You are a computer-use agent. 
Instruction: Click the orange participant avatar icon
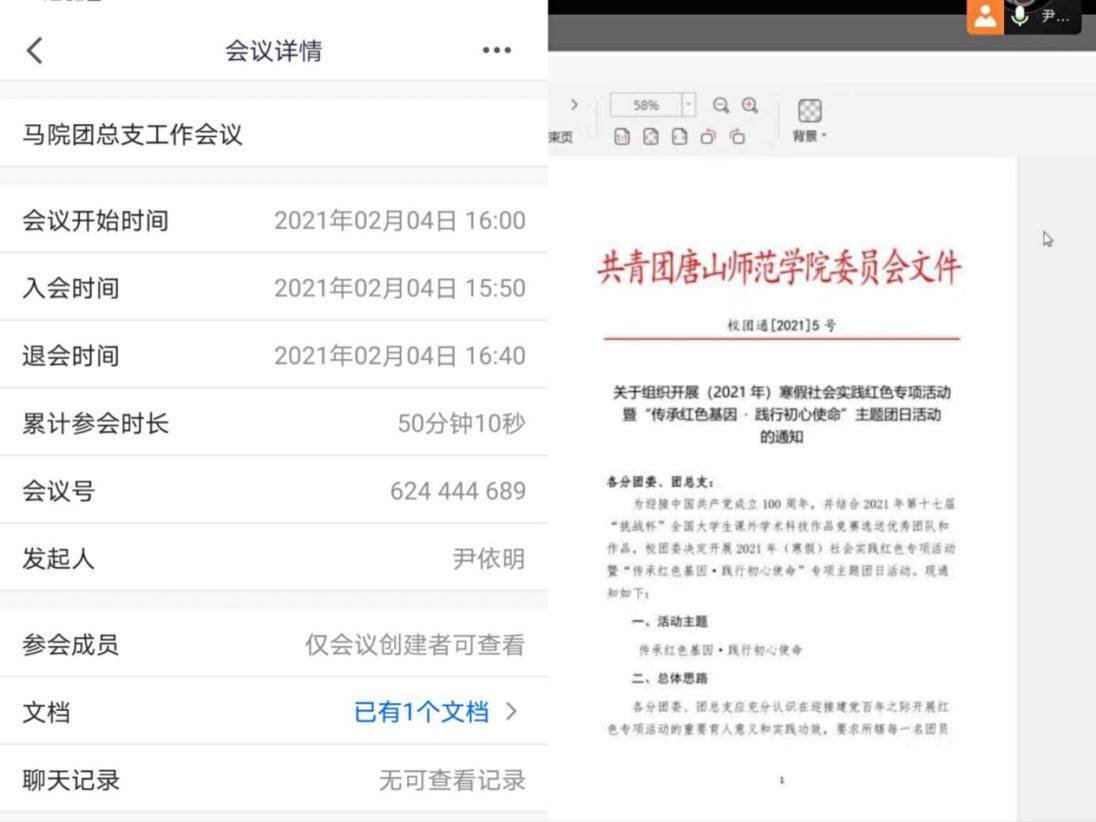tap(985, 16)
